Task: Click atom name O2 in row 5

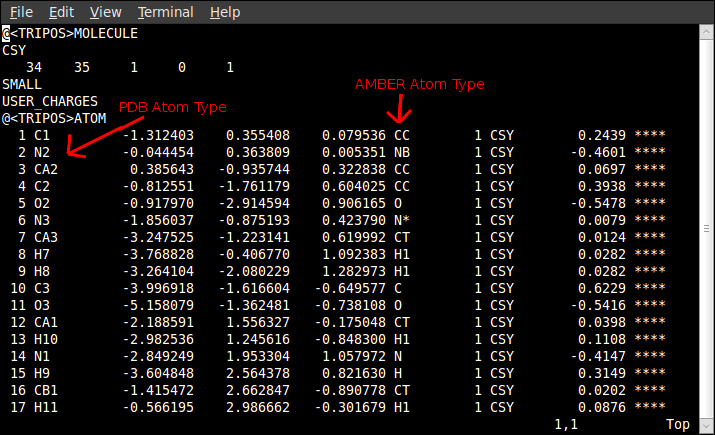Action: point(41,203)
